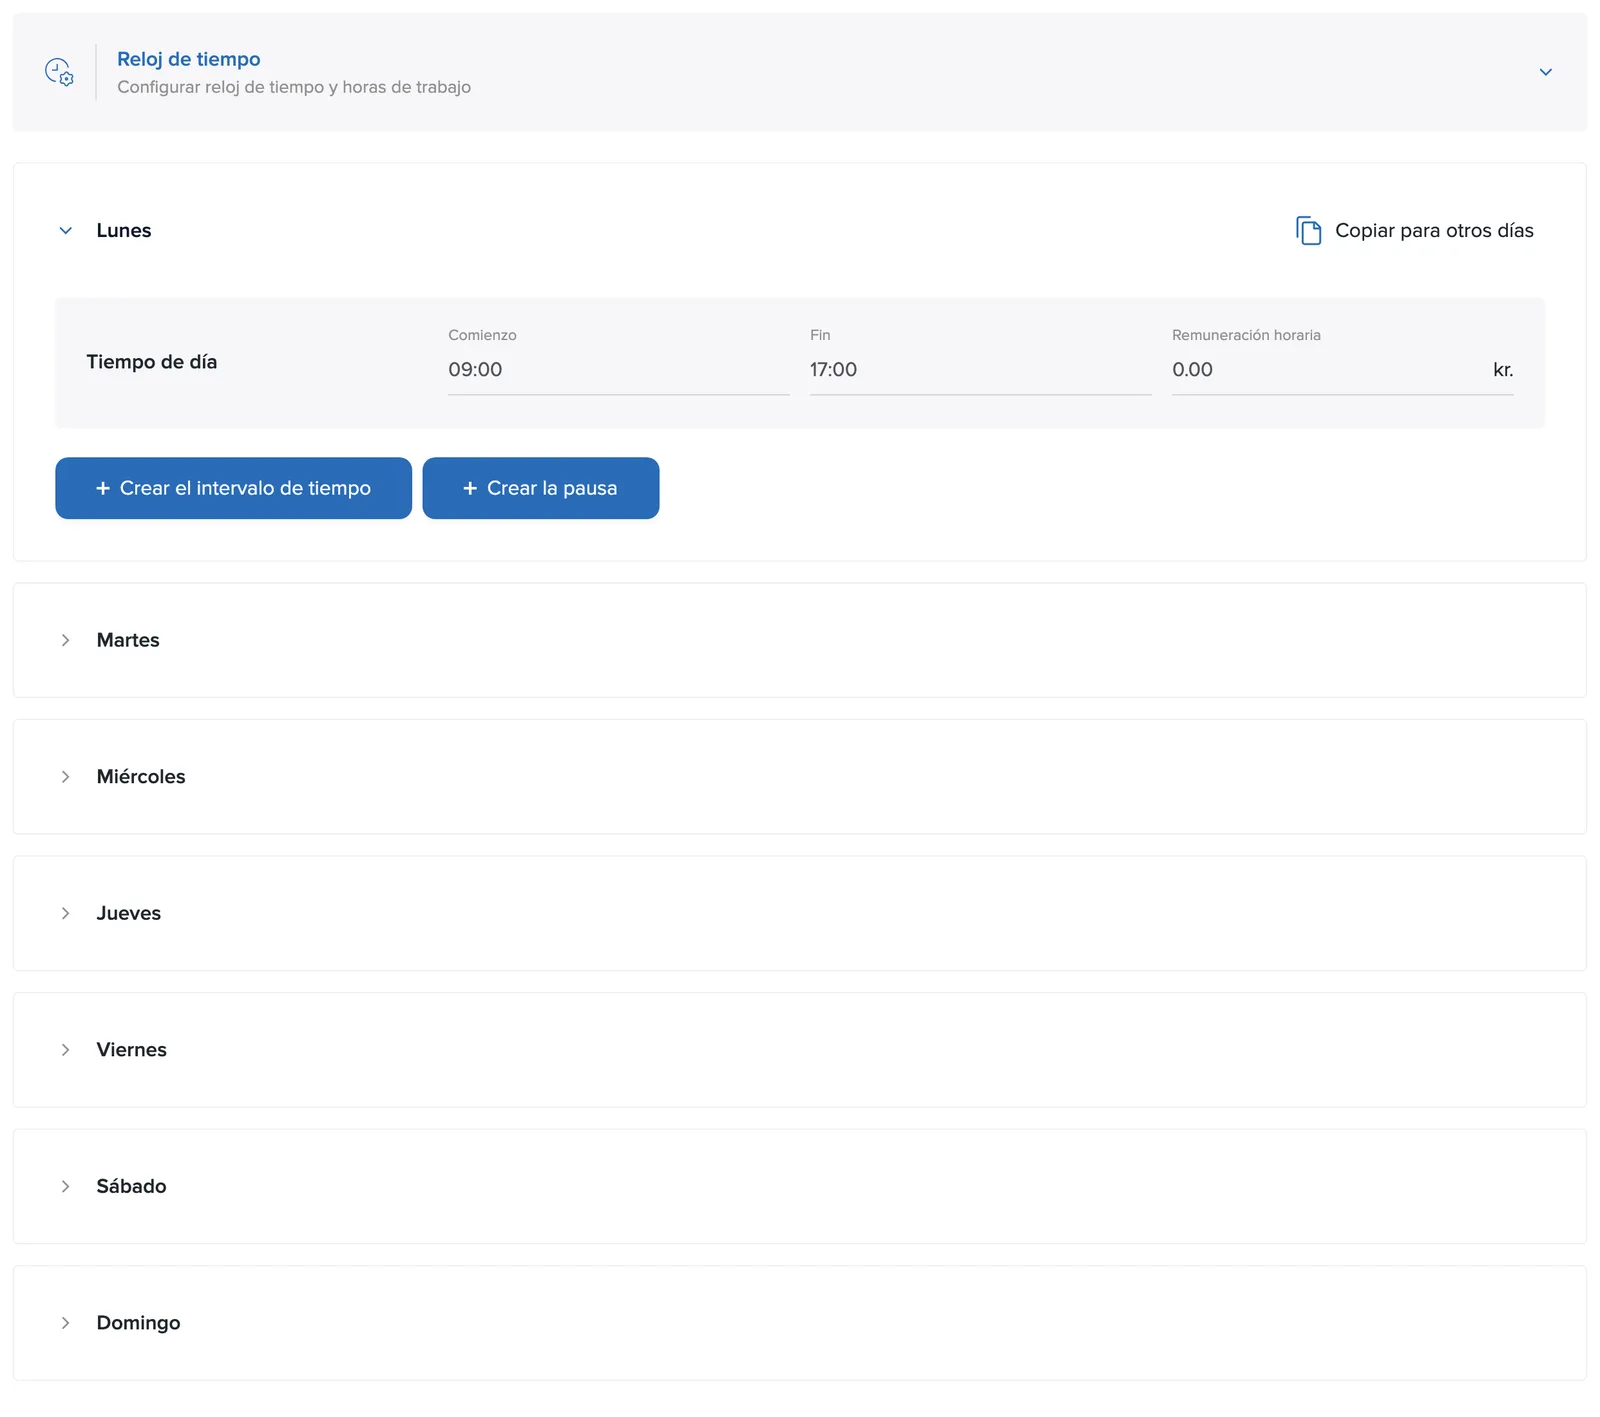This screenshot has height=1417, width=1600.
Task: Expand the Martes chevron
Action: coord(66,640)
